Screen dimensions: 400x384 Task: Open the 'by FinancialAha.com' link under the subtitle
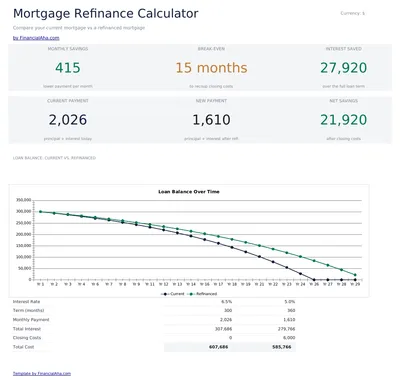36,38
